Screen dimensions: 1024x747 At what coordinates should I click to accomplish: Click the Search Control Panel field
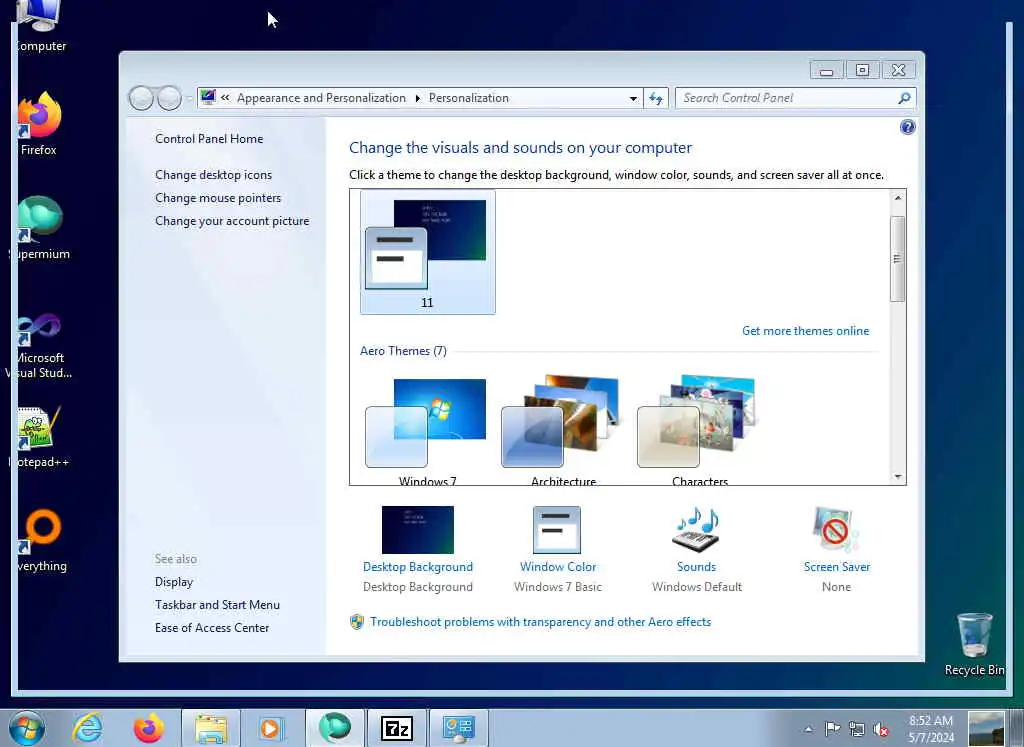click(787, 98)
